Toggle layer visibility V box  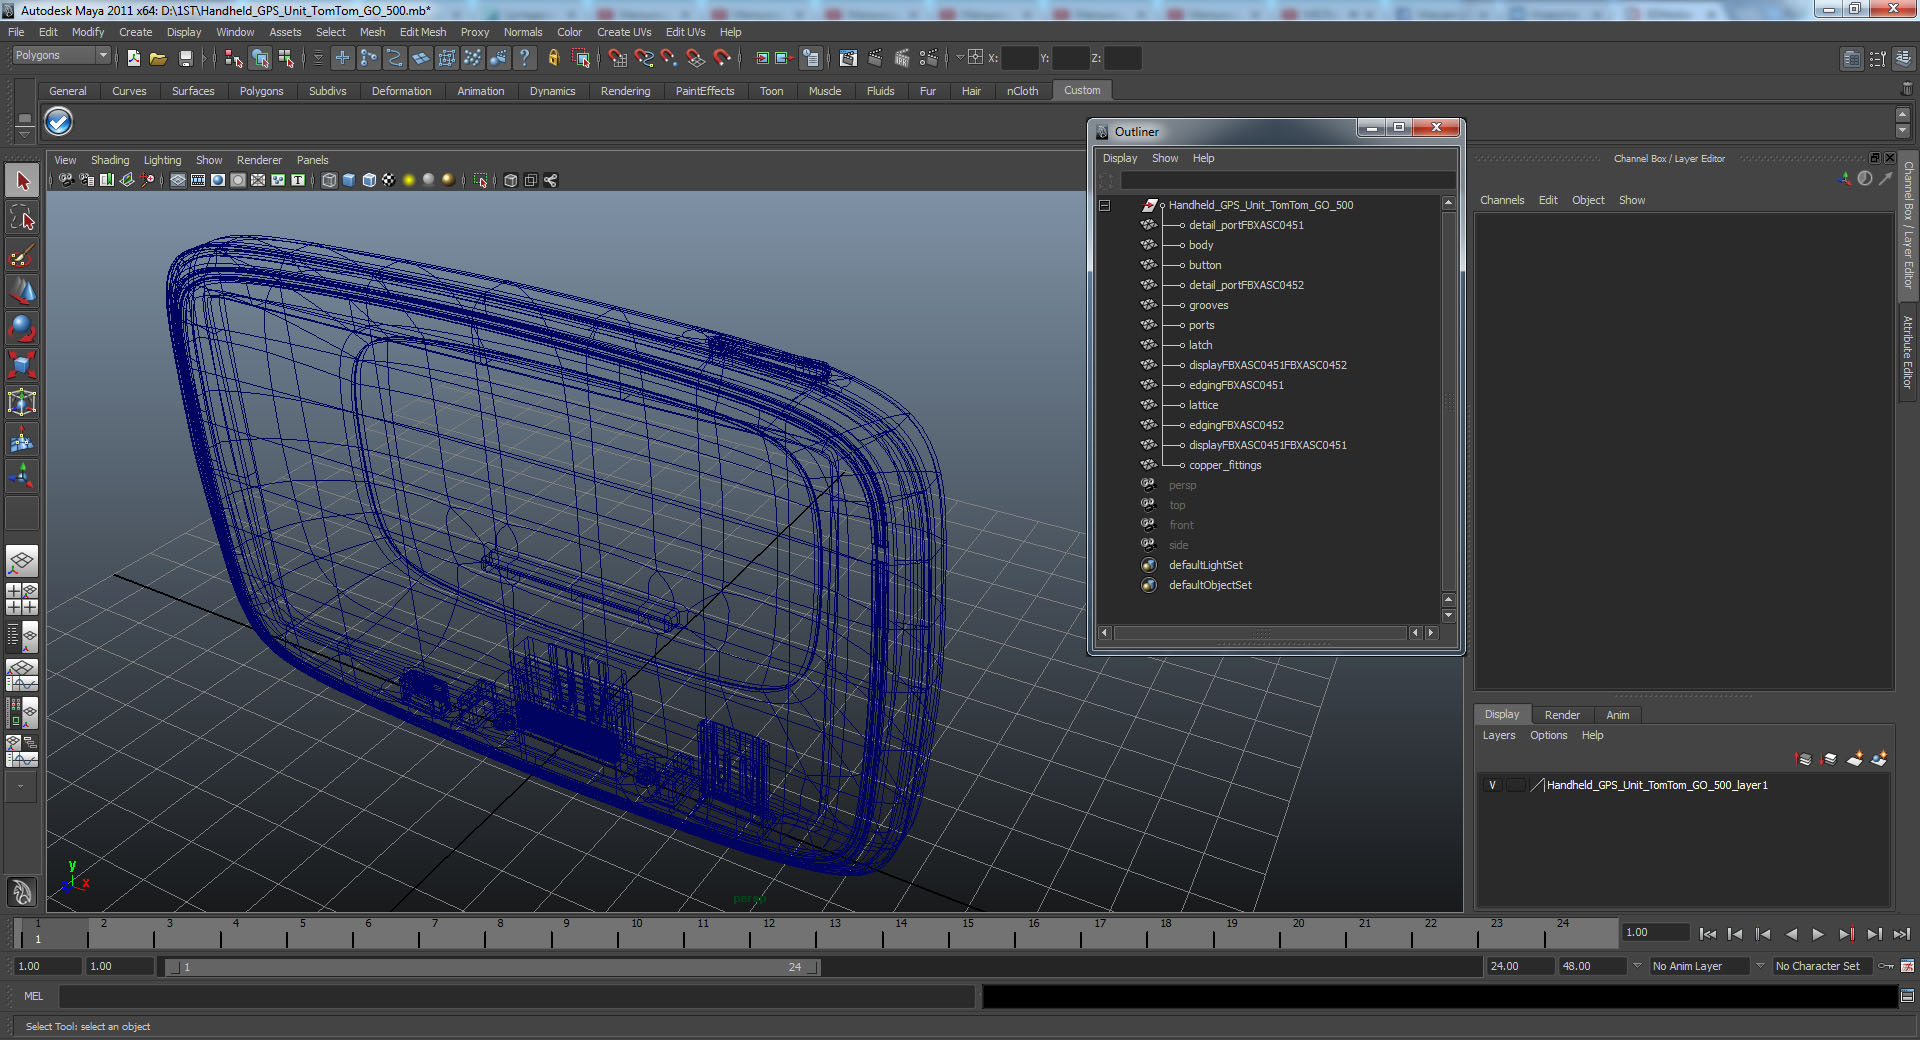pyautogui.click(x=1493, y=785)
